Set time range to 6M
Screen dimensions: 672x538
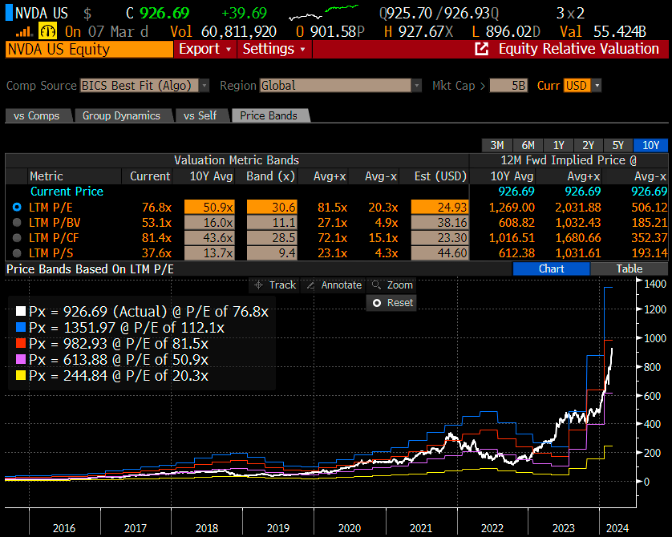(x=528, y=145)
